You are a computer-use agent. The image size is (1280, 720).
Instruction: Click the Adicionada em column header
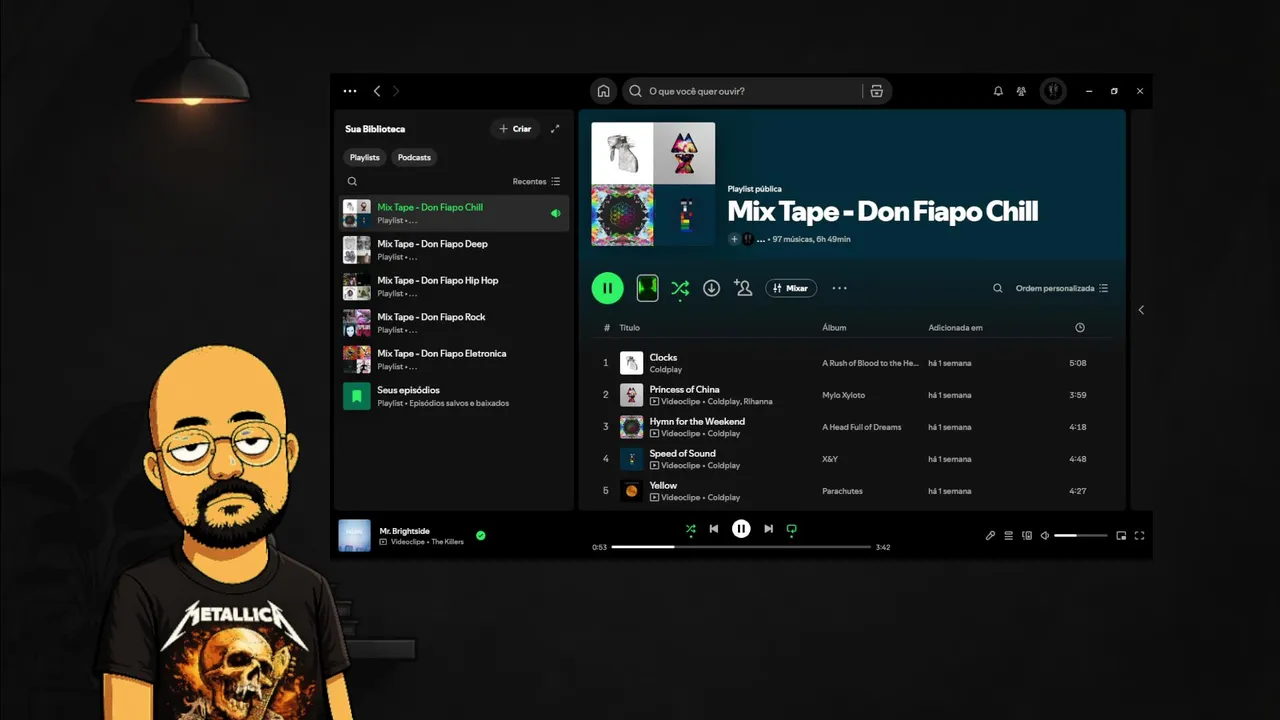click(x=955, y=328)
